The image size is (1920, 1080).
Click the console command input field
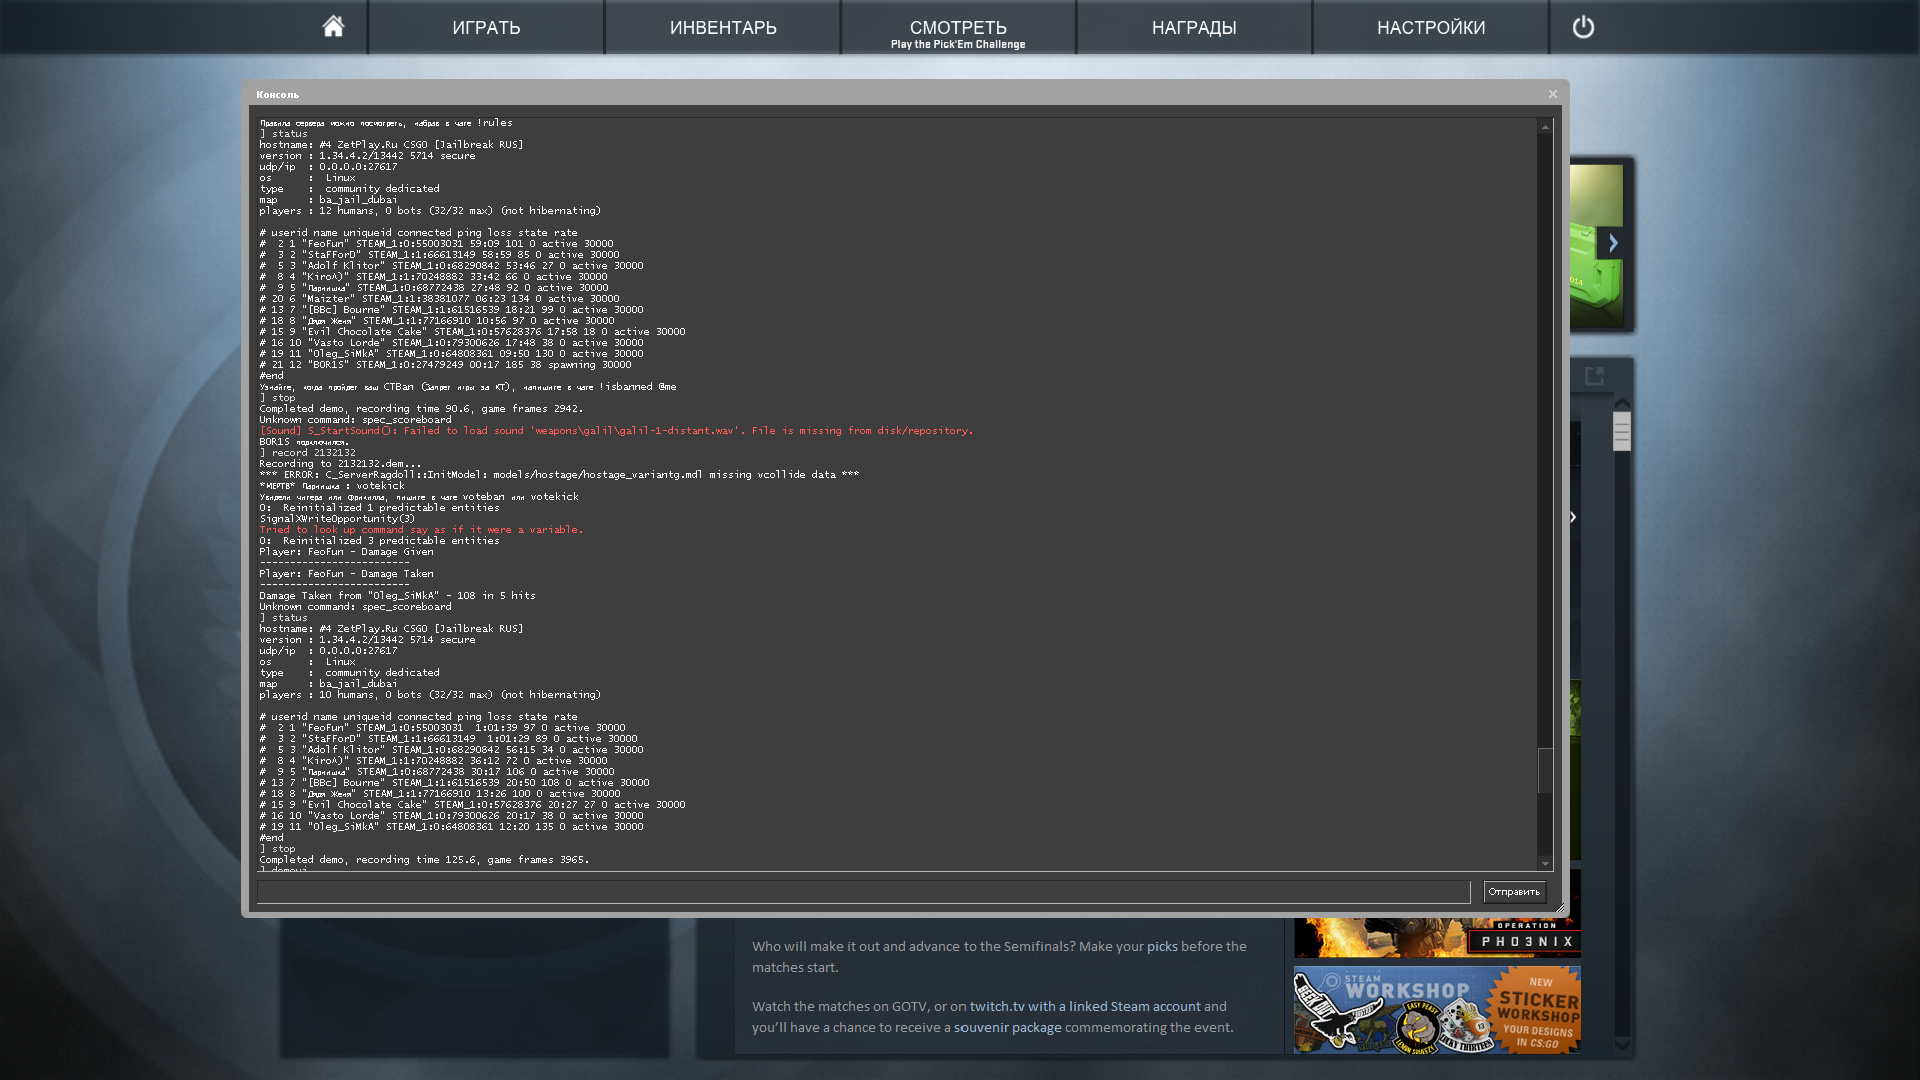[x=863, y=892]
